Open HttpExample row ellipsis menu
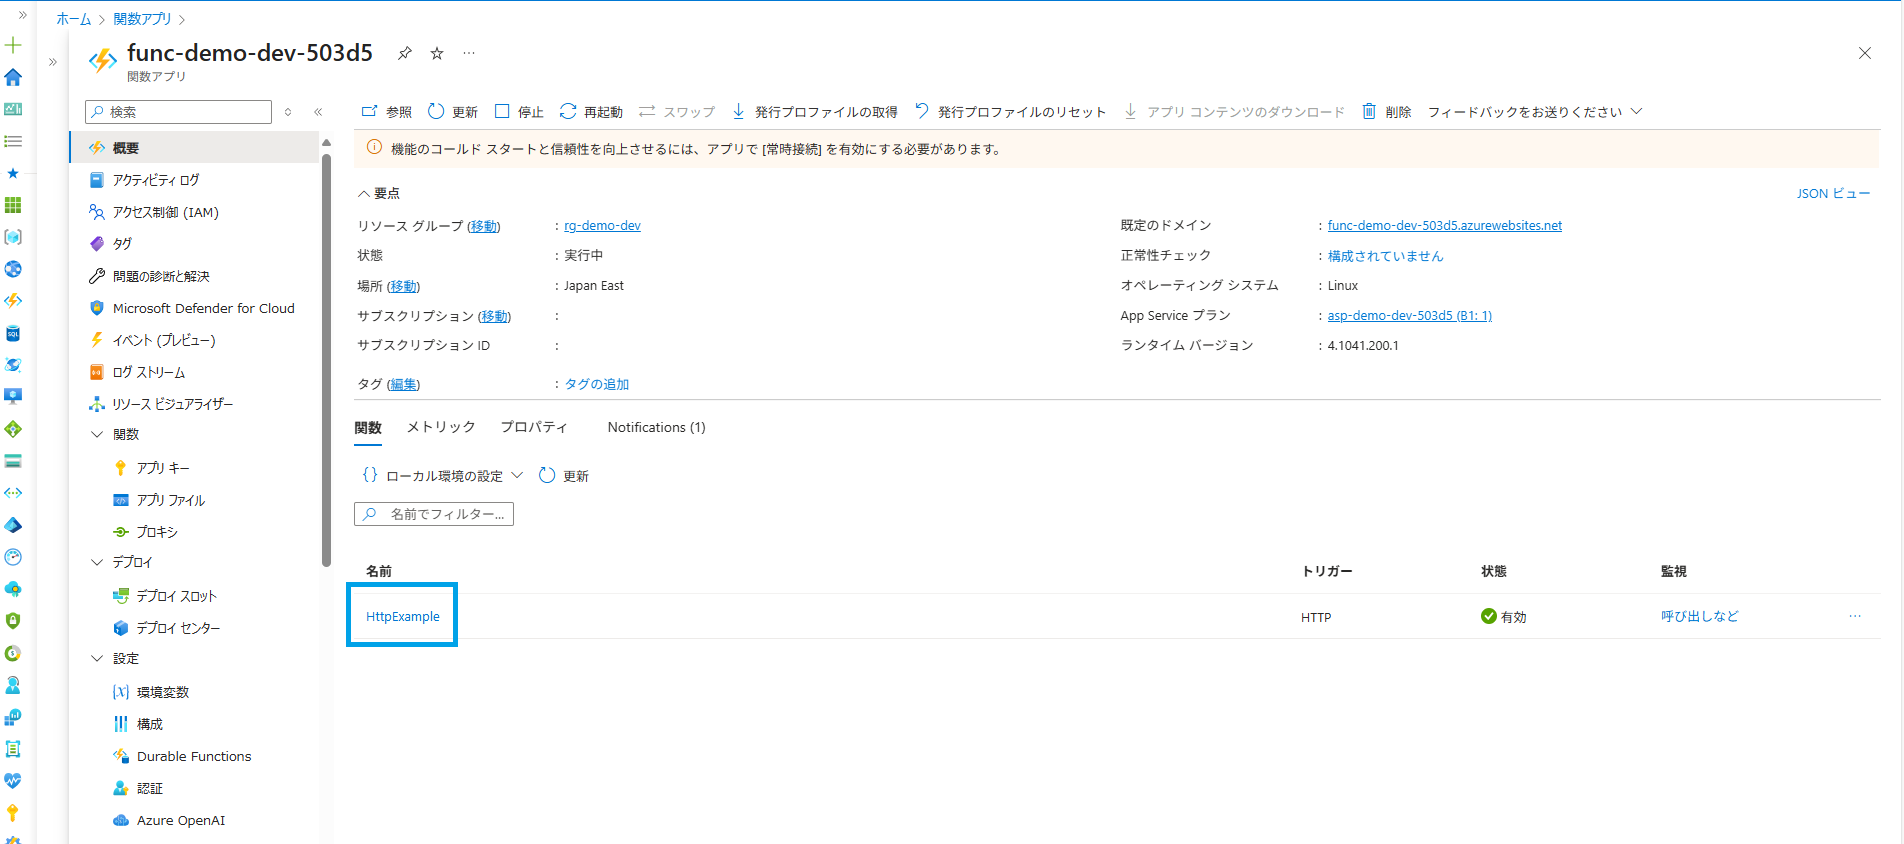Screen dimensions: 1904x844 pyautogui.click(x=1855, y=617)
